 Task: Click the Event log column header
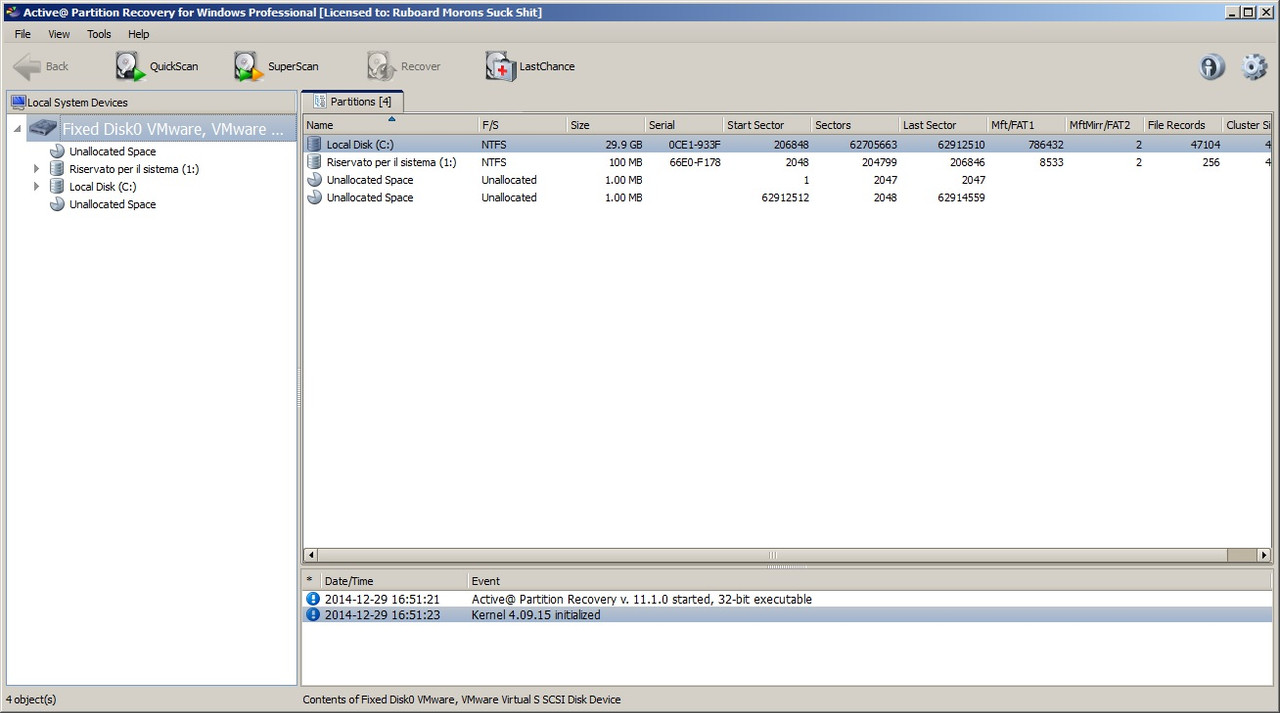click(x=869, y=581)
